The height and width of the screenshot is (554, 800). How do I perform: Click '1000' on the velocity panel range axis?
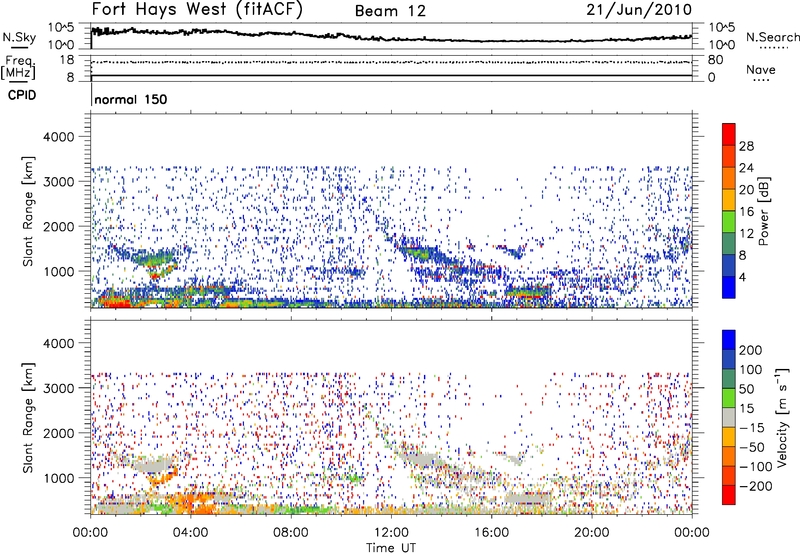click(58, 478)
